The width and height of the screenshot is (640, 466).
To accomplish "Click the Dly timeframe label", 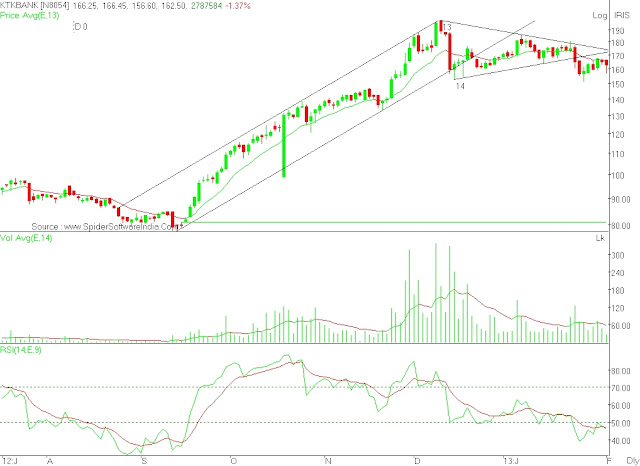I will [x=633, y=461].
